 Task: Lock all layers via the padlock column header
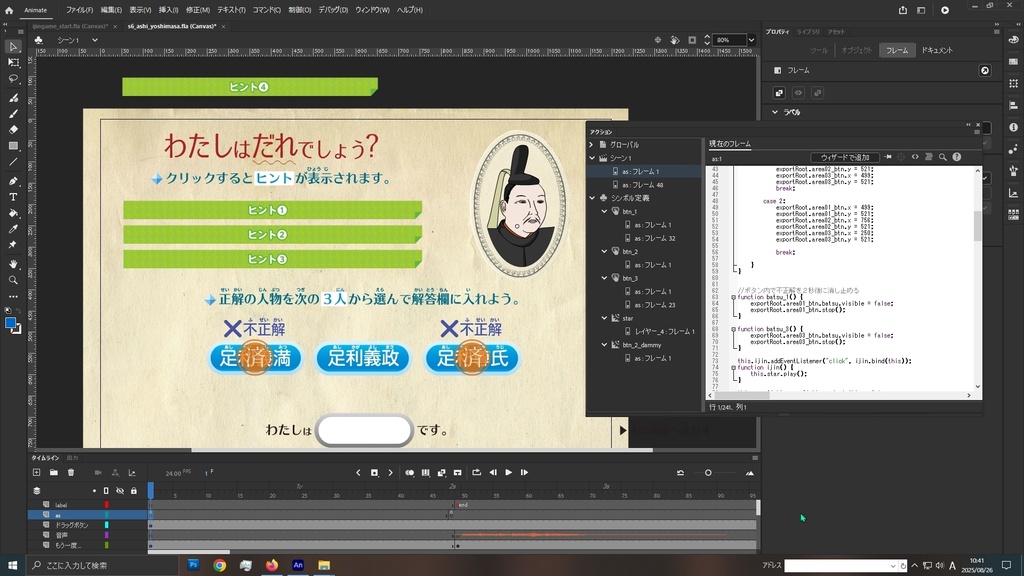point(134,491)
